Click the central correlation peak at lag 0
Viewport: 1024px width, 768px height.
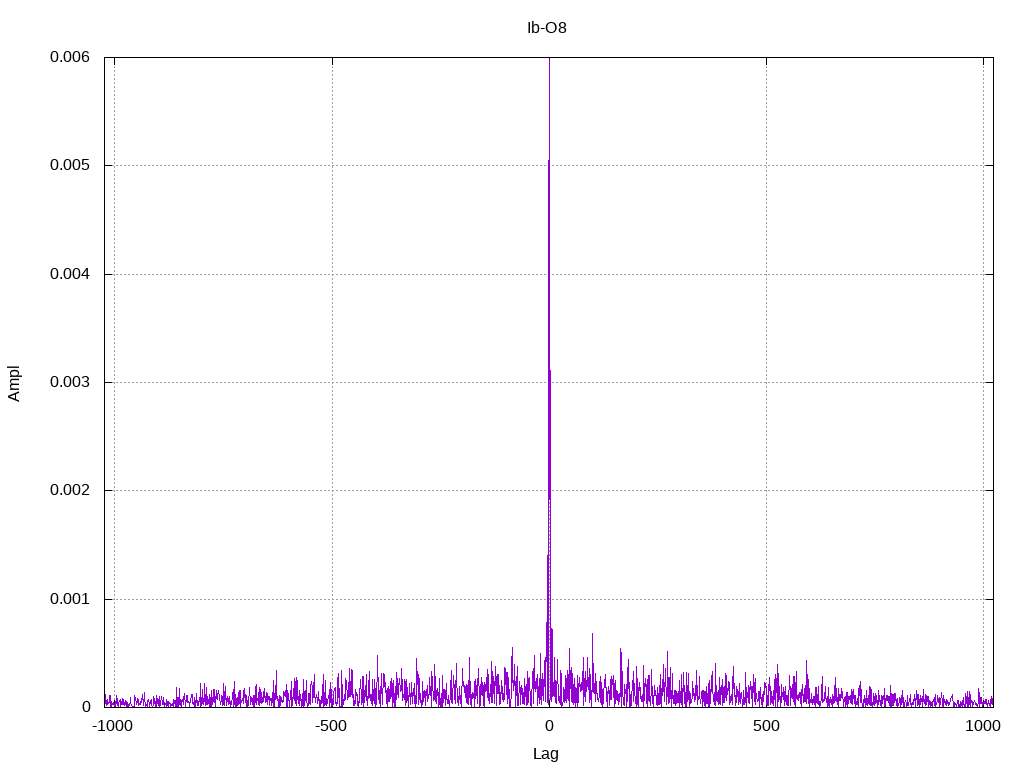click(x=549, y=382)
